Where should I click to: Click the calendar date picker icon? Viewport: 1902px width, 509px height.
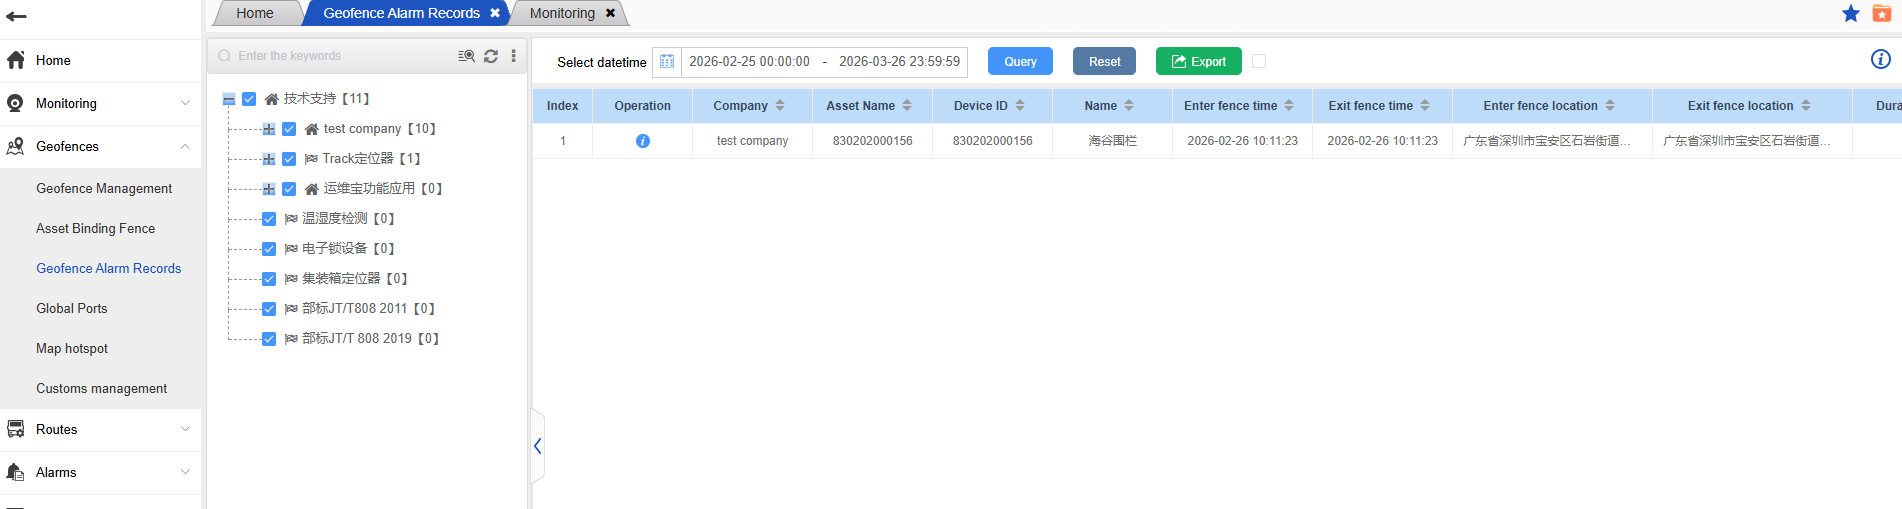pyautogui.click(x=667, y=62)
